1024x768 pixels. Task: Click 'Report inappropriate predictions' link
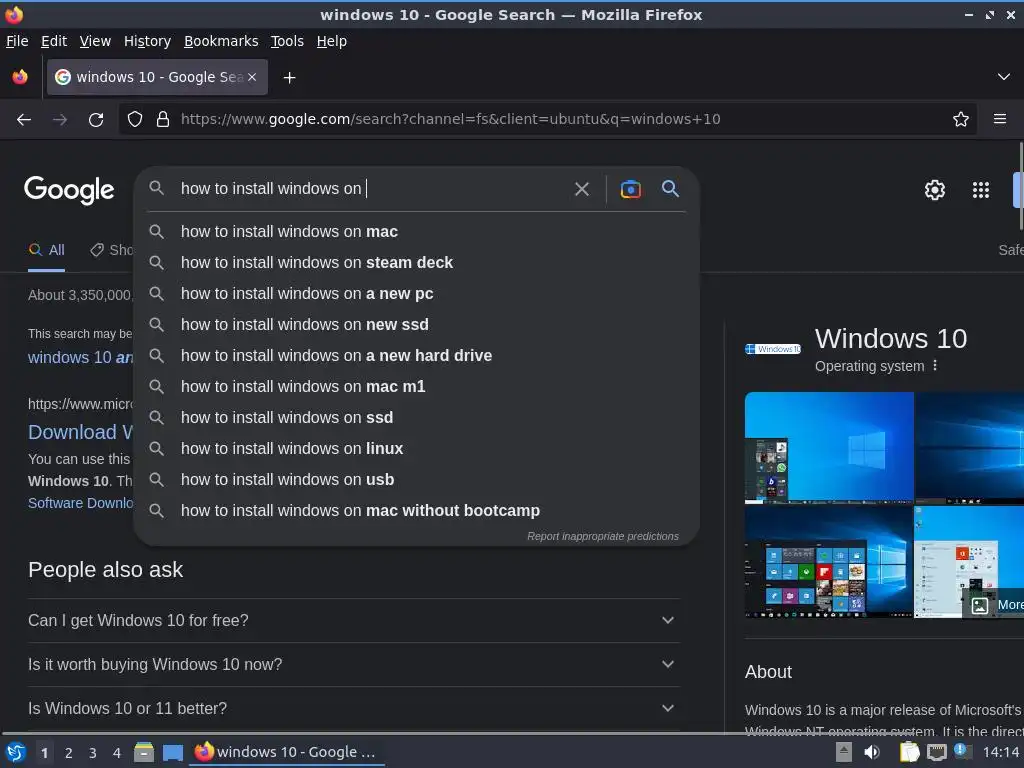[603, 536]
